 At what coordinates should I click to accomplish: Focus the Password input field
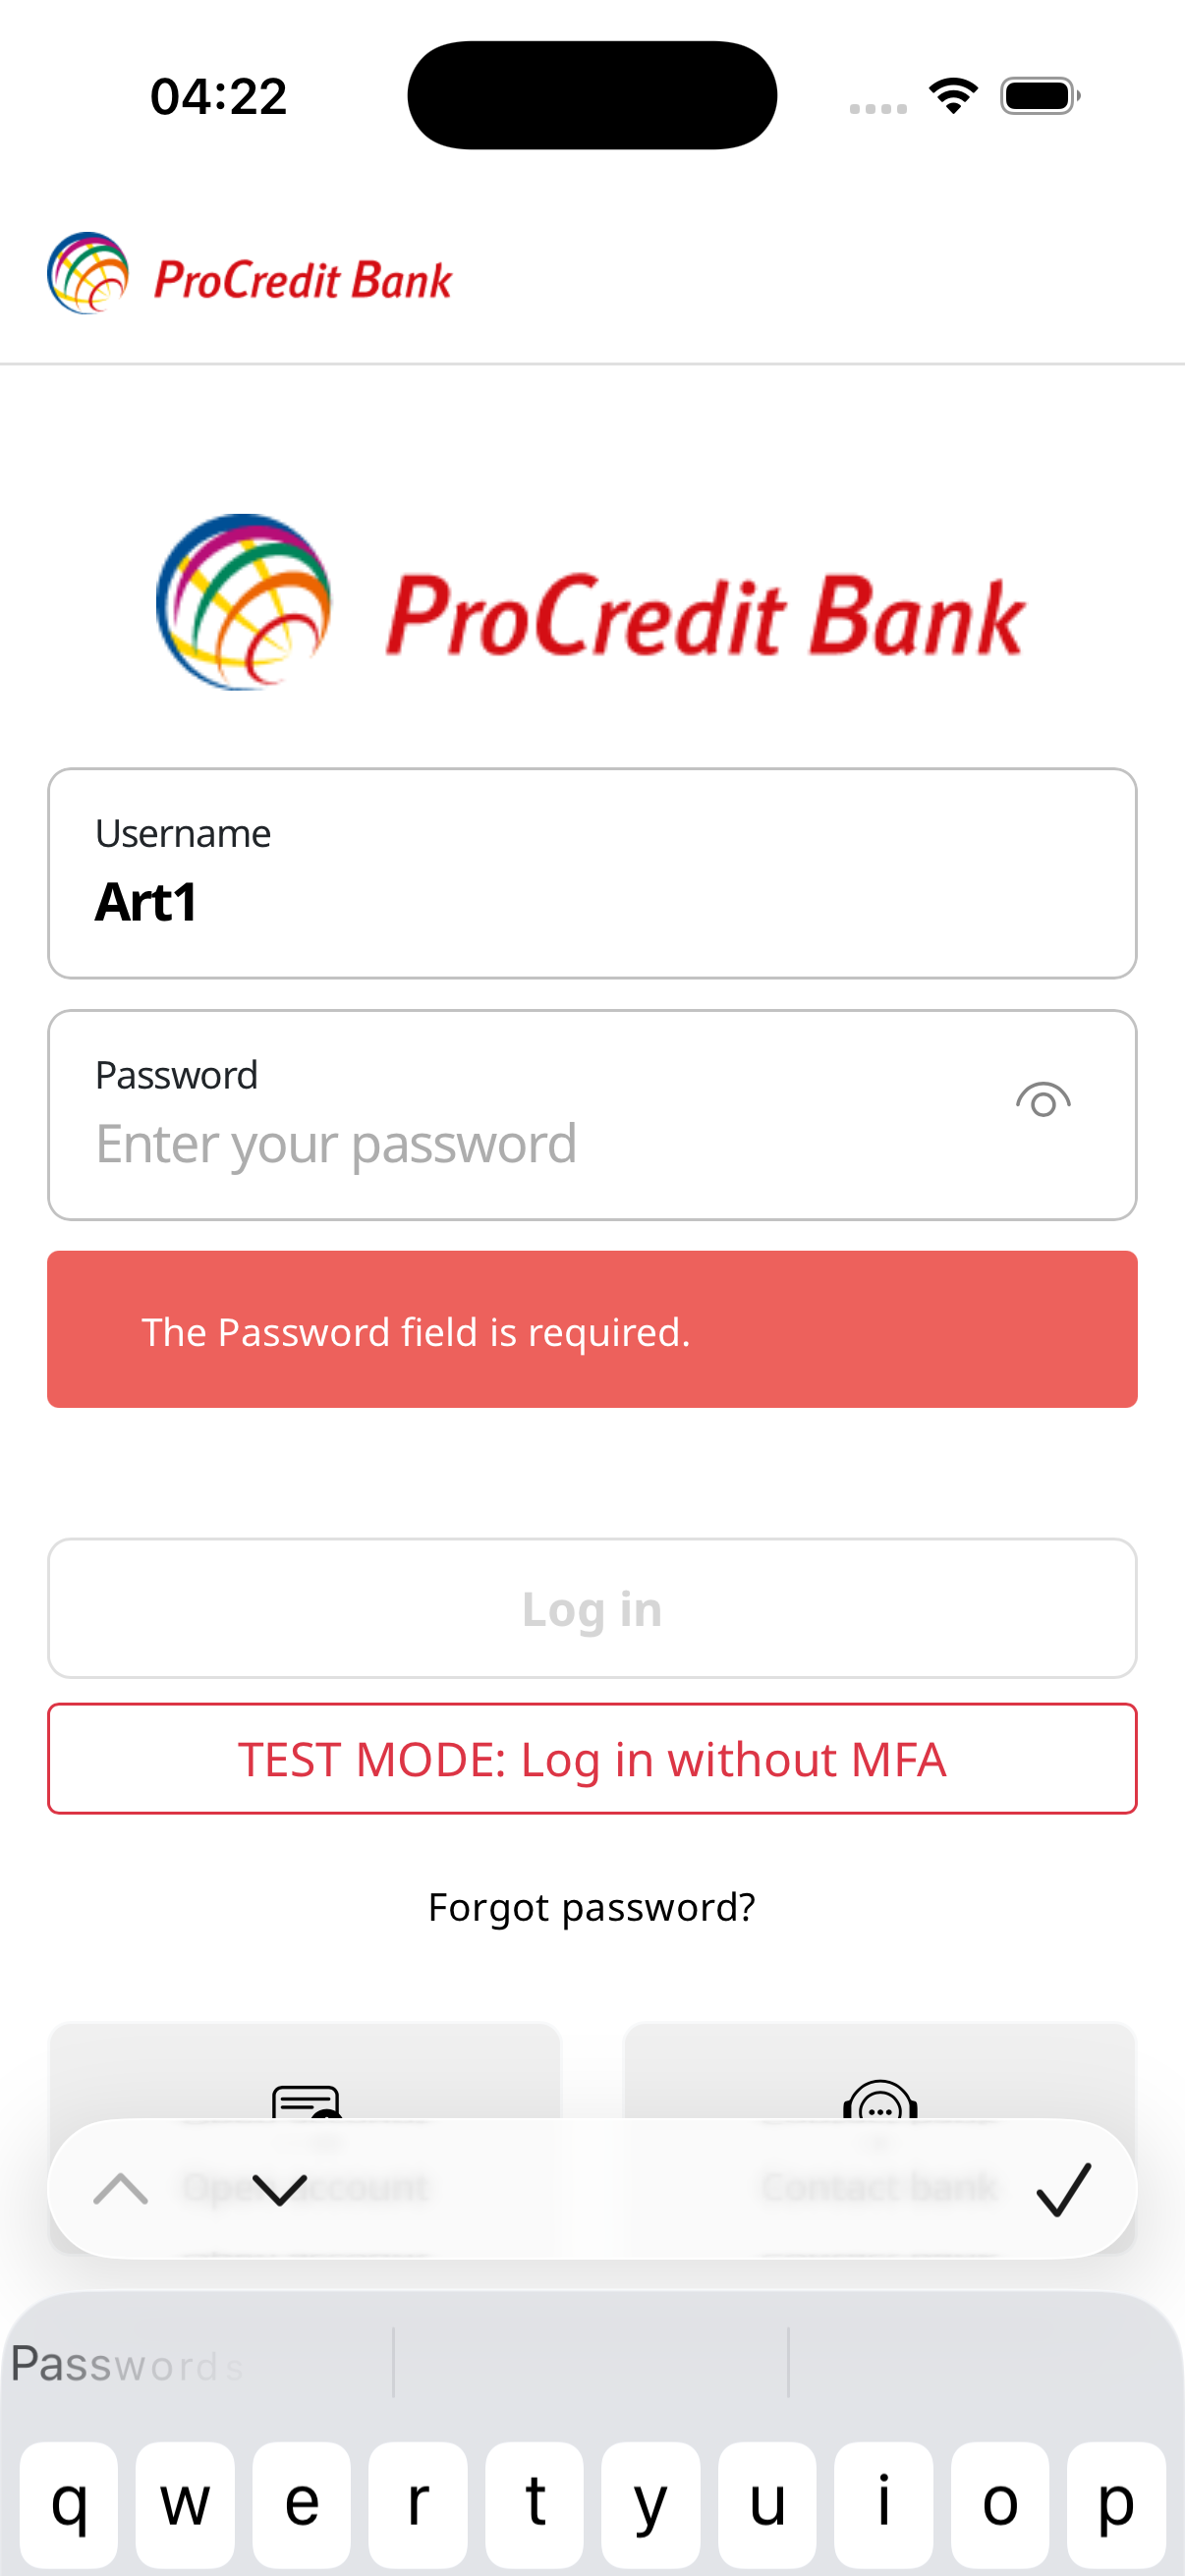[x=520, y=1143]
